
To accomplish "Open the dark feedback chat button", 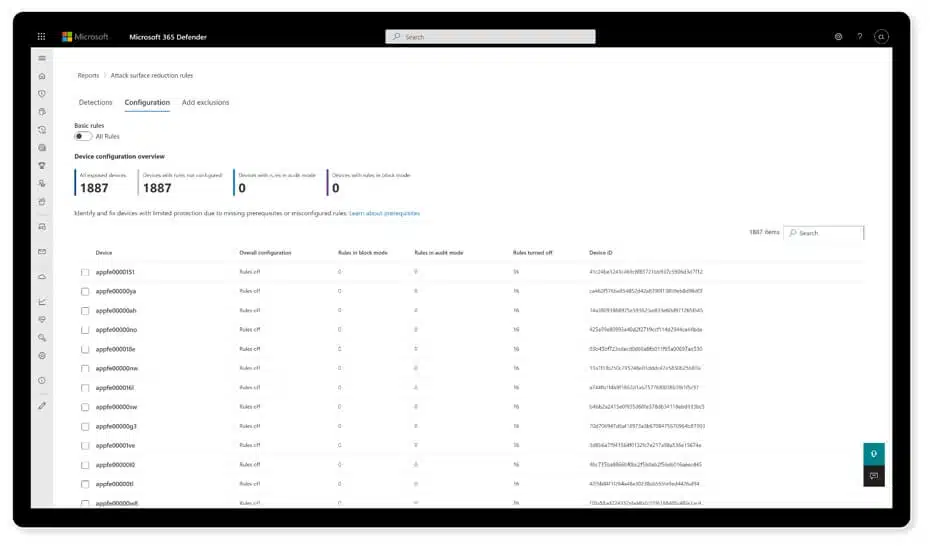I will pyautogui.click(x=874, y=476).
